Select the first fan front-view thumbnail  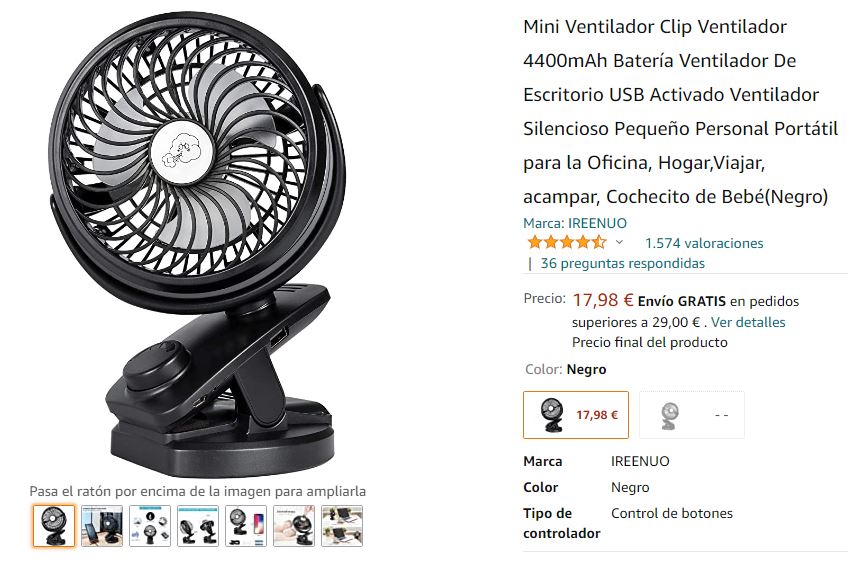tap(54, 526)
